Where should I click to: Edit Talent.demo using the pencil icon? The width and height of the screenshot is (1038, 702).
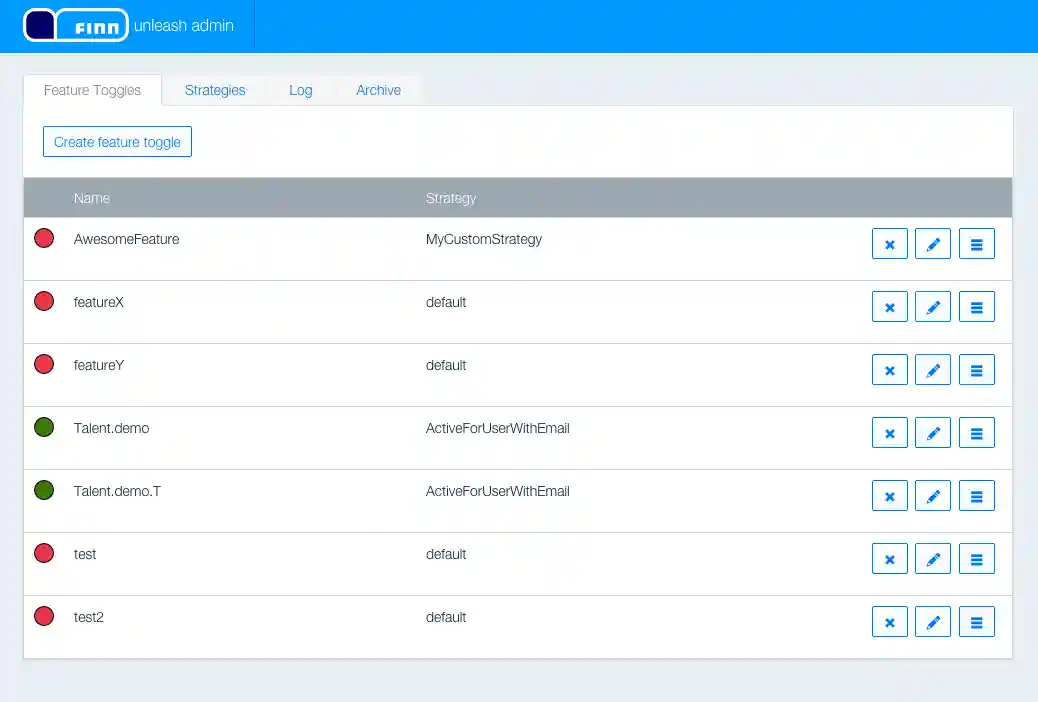point(933,432)
